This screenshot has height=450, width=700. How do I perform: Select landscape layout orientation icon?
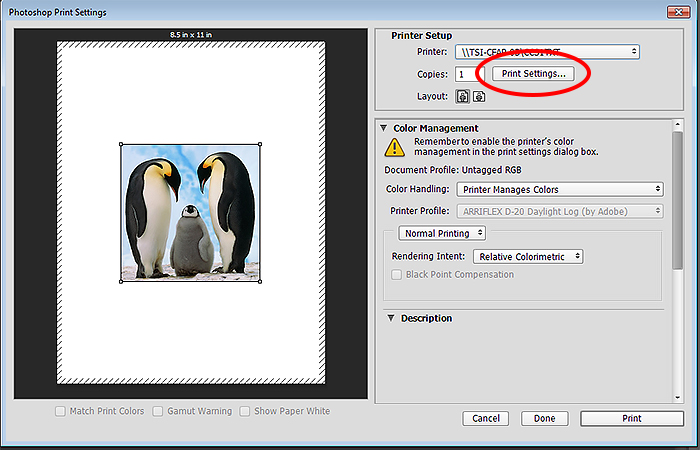[x=479, y=97]
